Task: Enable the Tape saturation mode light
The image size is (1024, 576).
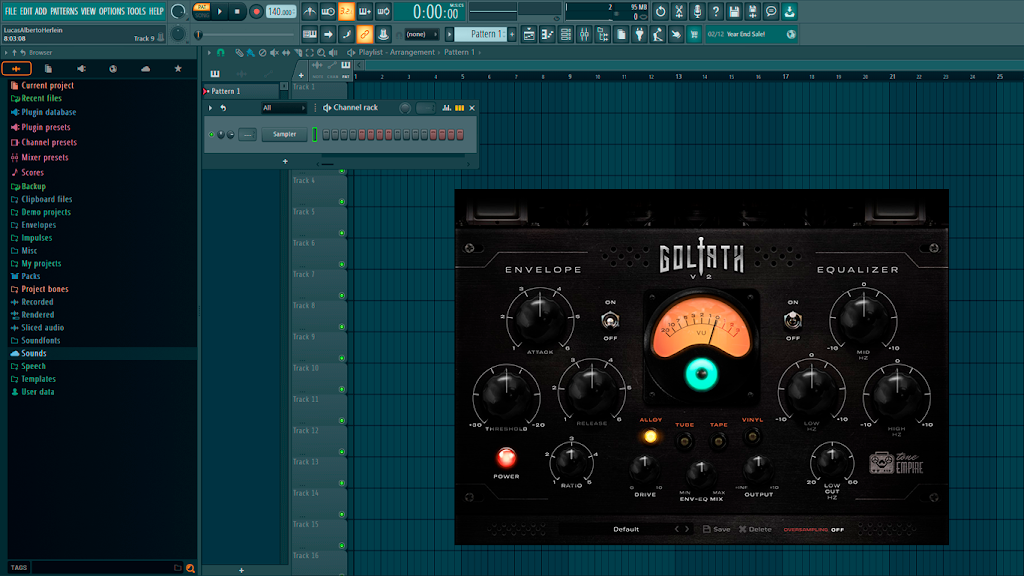Action: [x=718, y=441]
